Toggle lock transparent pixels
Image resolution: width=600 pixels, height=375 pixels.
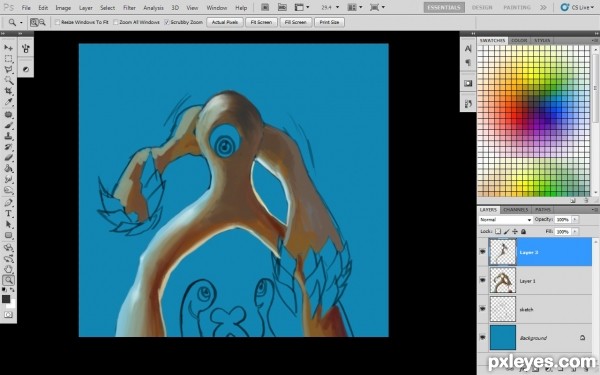(498, 232)
